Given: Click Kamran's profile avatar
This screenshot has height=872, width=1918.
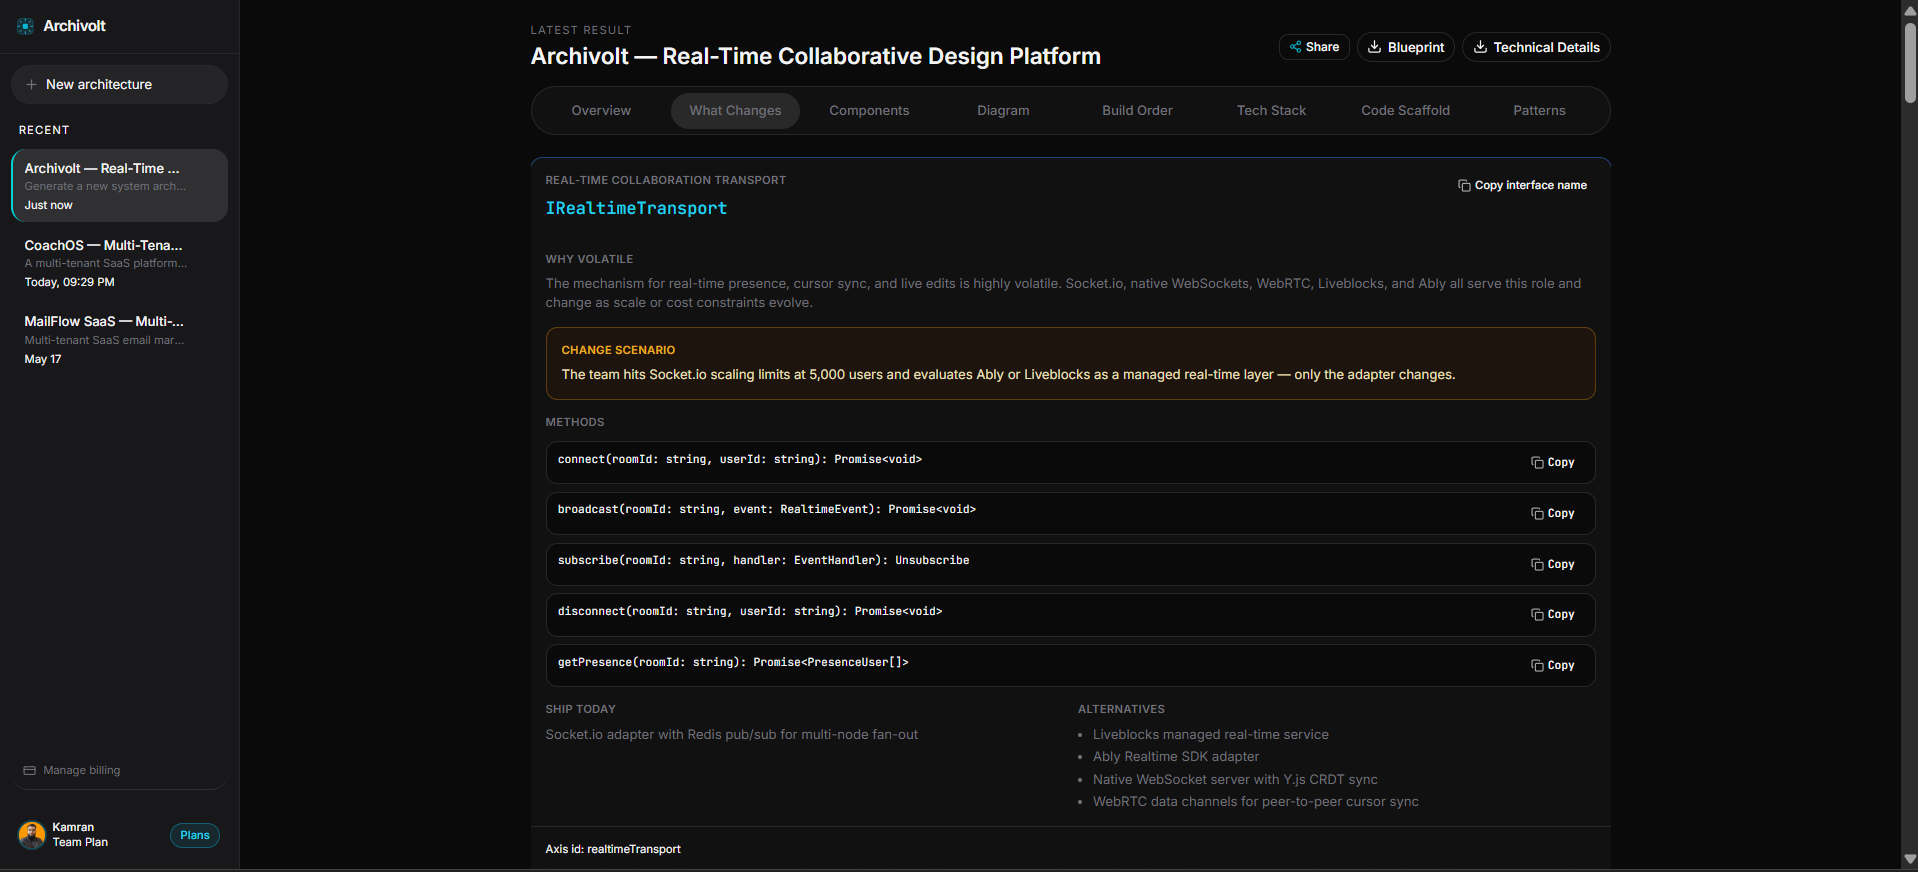Looking at the screenshot, I should point(32,835).
